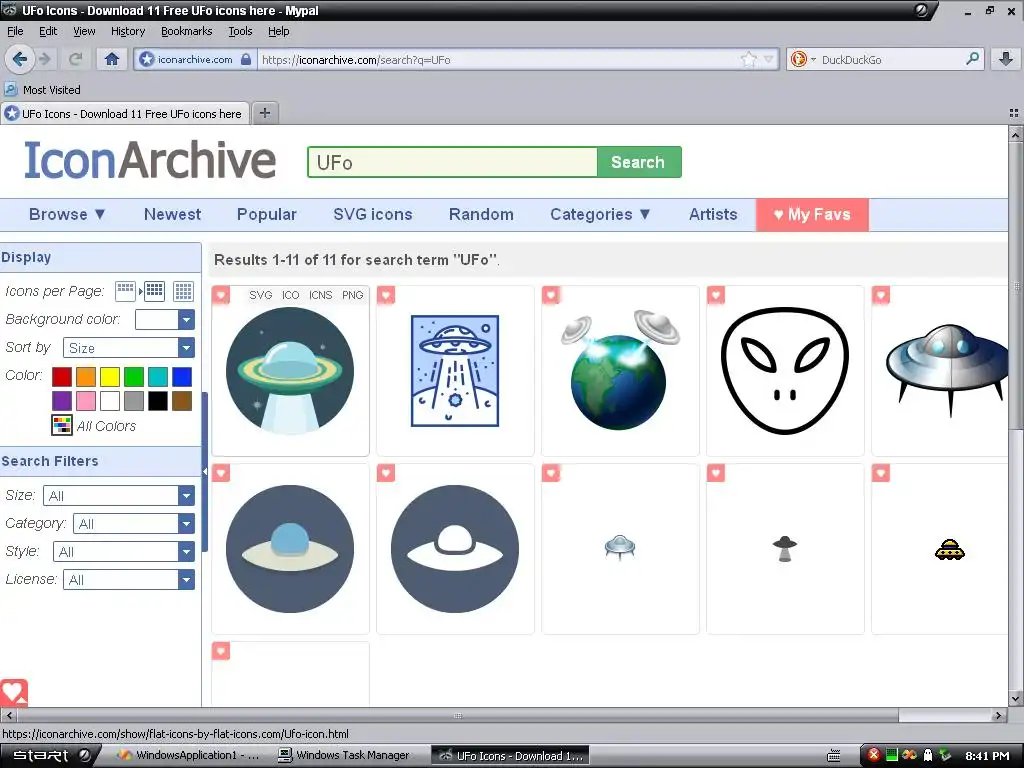Go to the Home page icon
This screenshot has height=768, width=1024.
point(112,59)
